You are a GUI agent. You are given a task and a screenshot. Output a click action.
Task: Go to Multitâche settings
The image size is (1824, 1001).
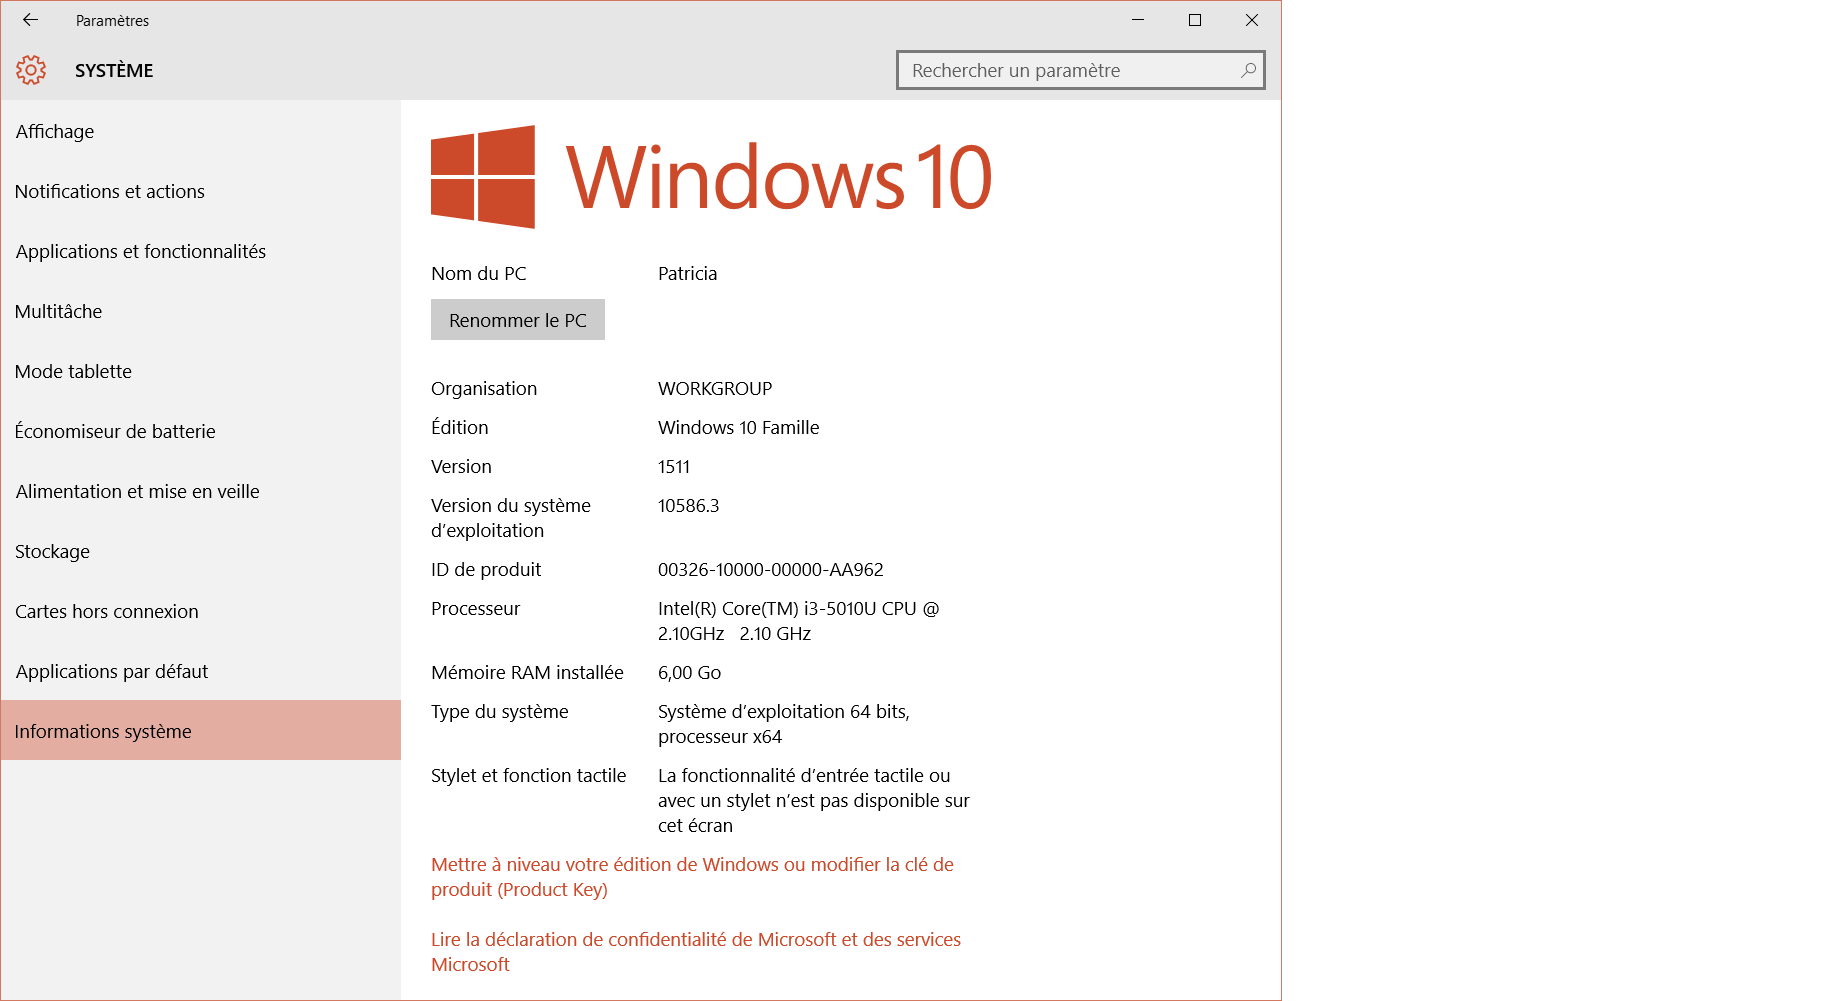point(201,311)
